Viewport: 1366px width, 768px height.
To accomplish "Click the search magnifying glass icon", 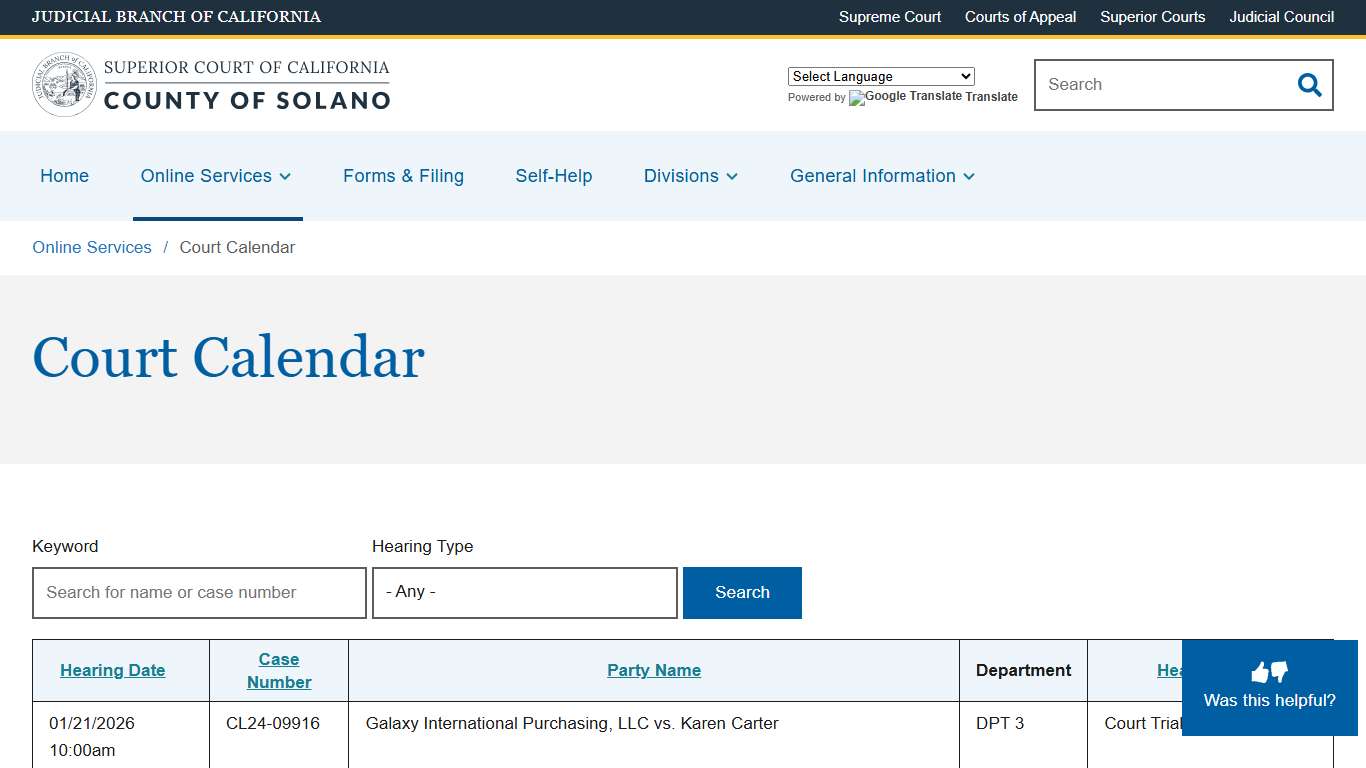I will 1309,85.
